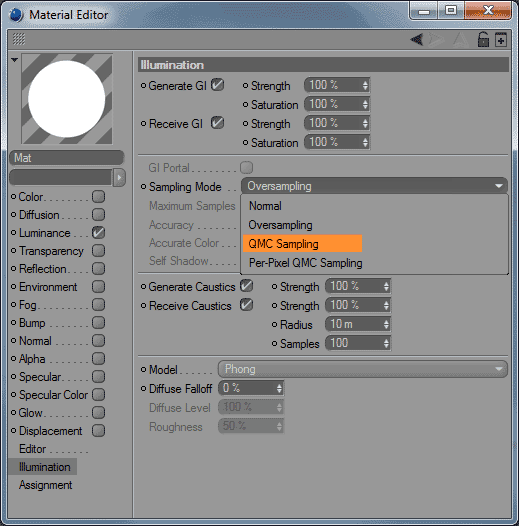Open the Model dropdown showing Phong
The height and width of the screenshot is (526, 519).
click(x=363, y=369)
